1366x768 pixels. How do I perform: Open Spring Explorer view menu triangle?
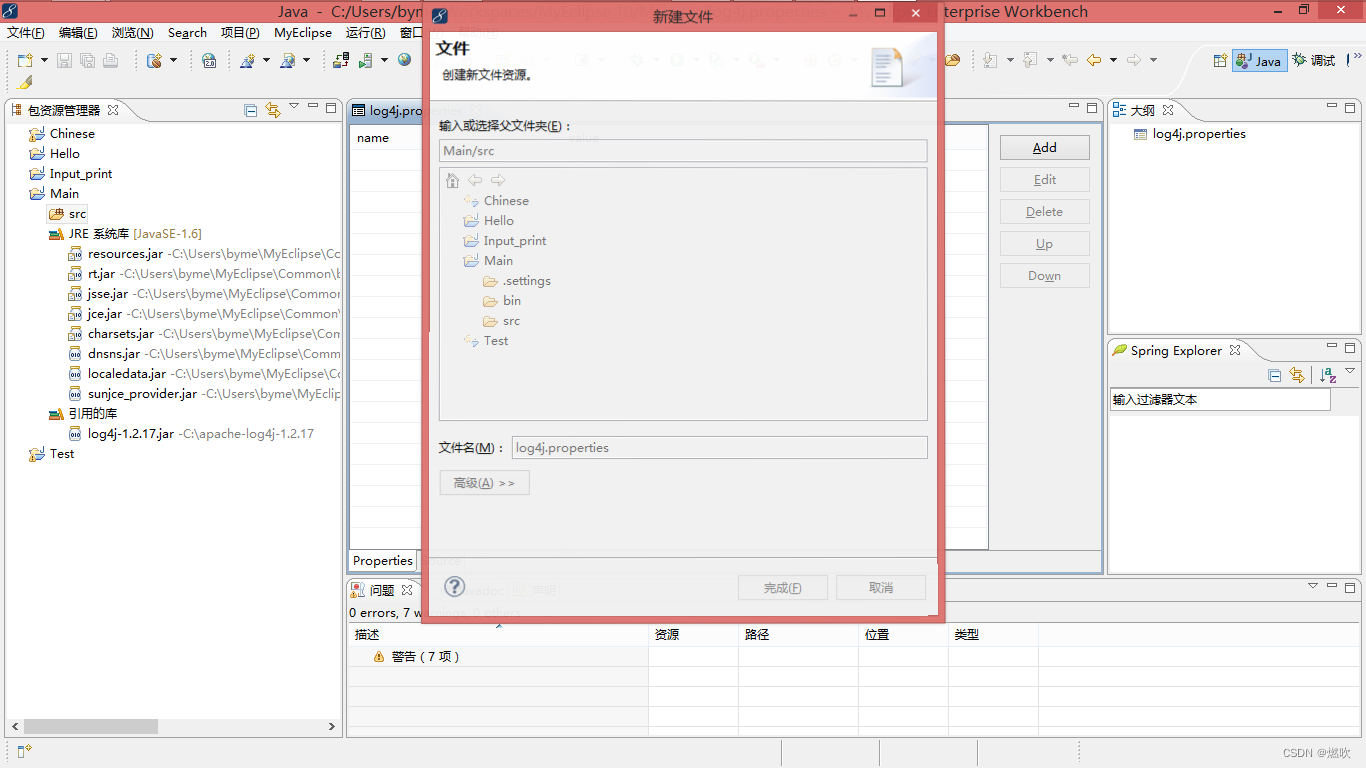(1350, 371)
